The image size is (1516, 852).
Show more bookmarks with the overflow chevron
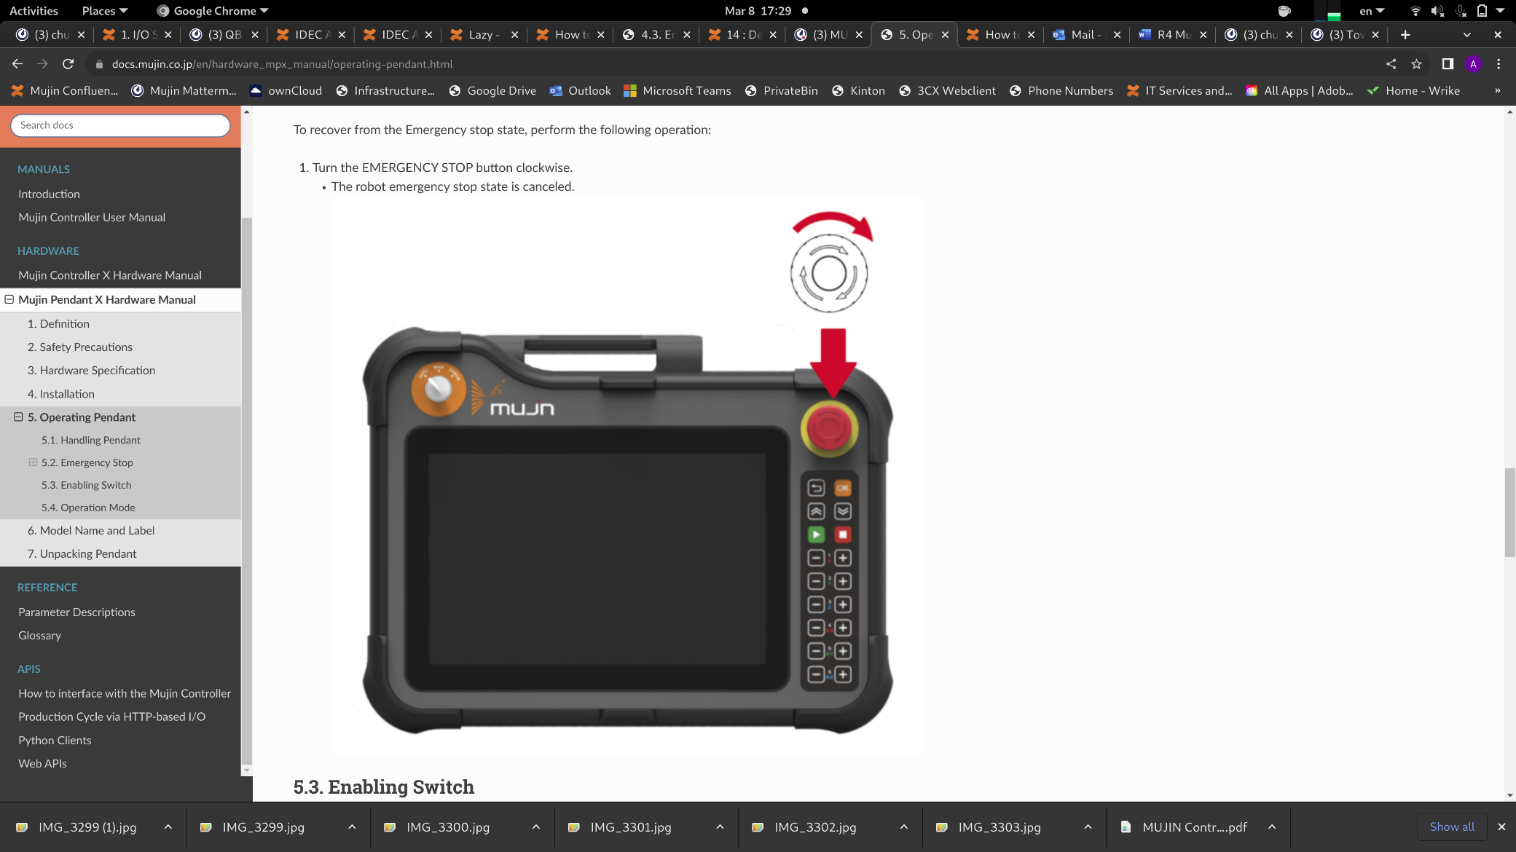(1497, 91)
